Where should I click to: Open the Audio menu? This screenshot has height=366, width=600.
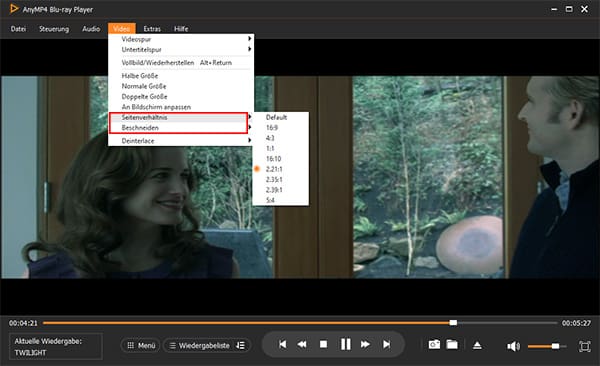pos(91,29)
